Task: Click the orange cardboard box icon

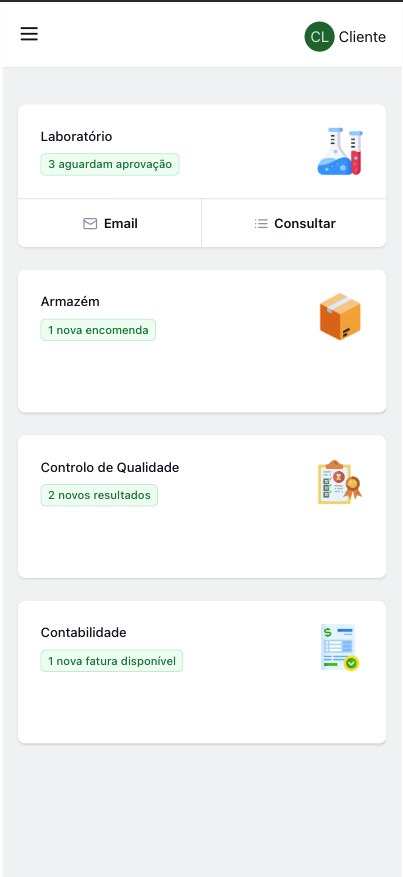Action: [x=340, y=317]
